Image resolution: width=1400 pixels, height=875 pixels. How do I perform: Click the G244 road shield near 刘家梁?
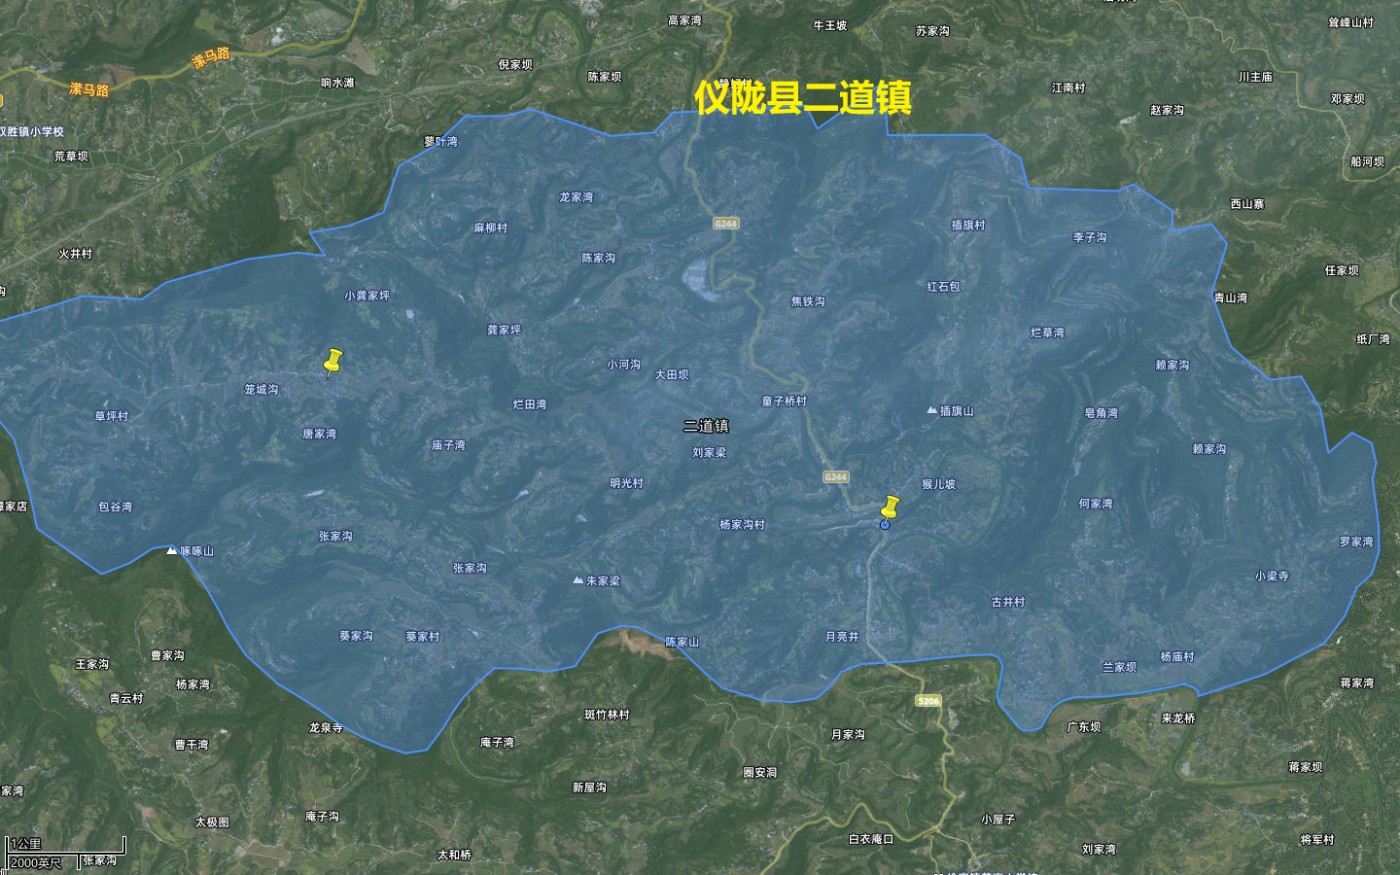[x=836, y=477]
